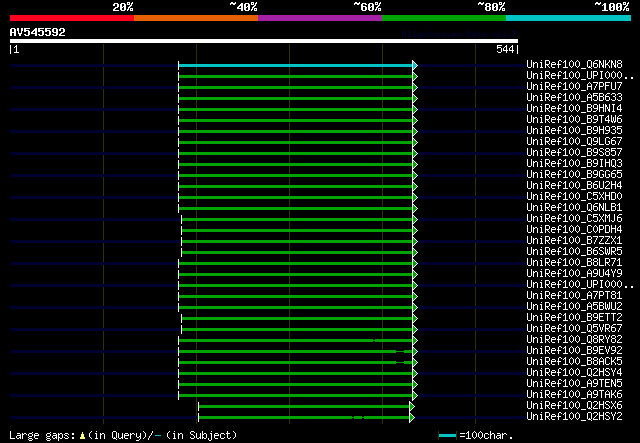Select the query name AV545592
Viewport: 640px width, 443px height.
coord(38,32)
